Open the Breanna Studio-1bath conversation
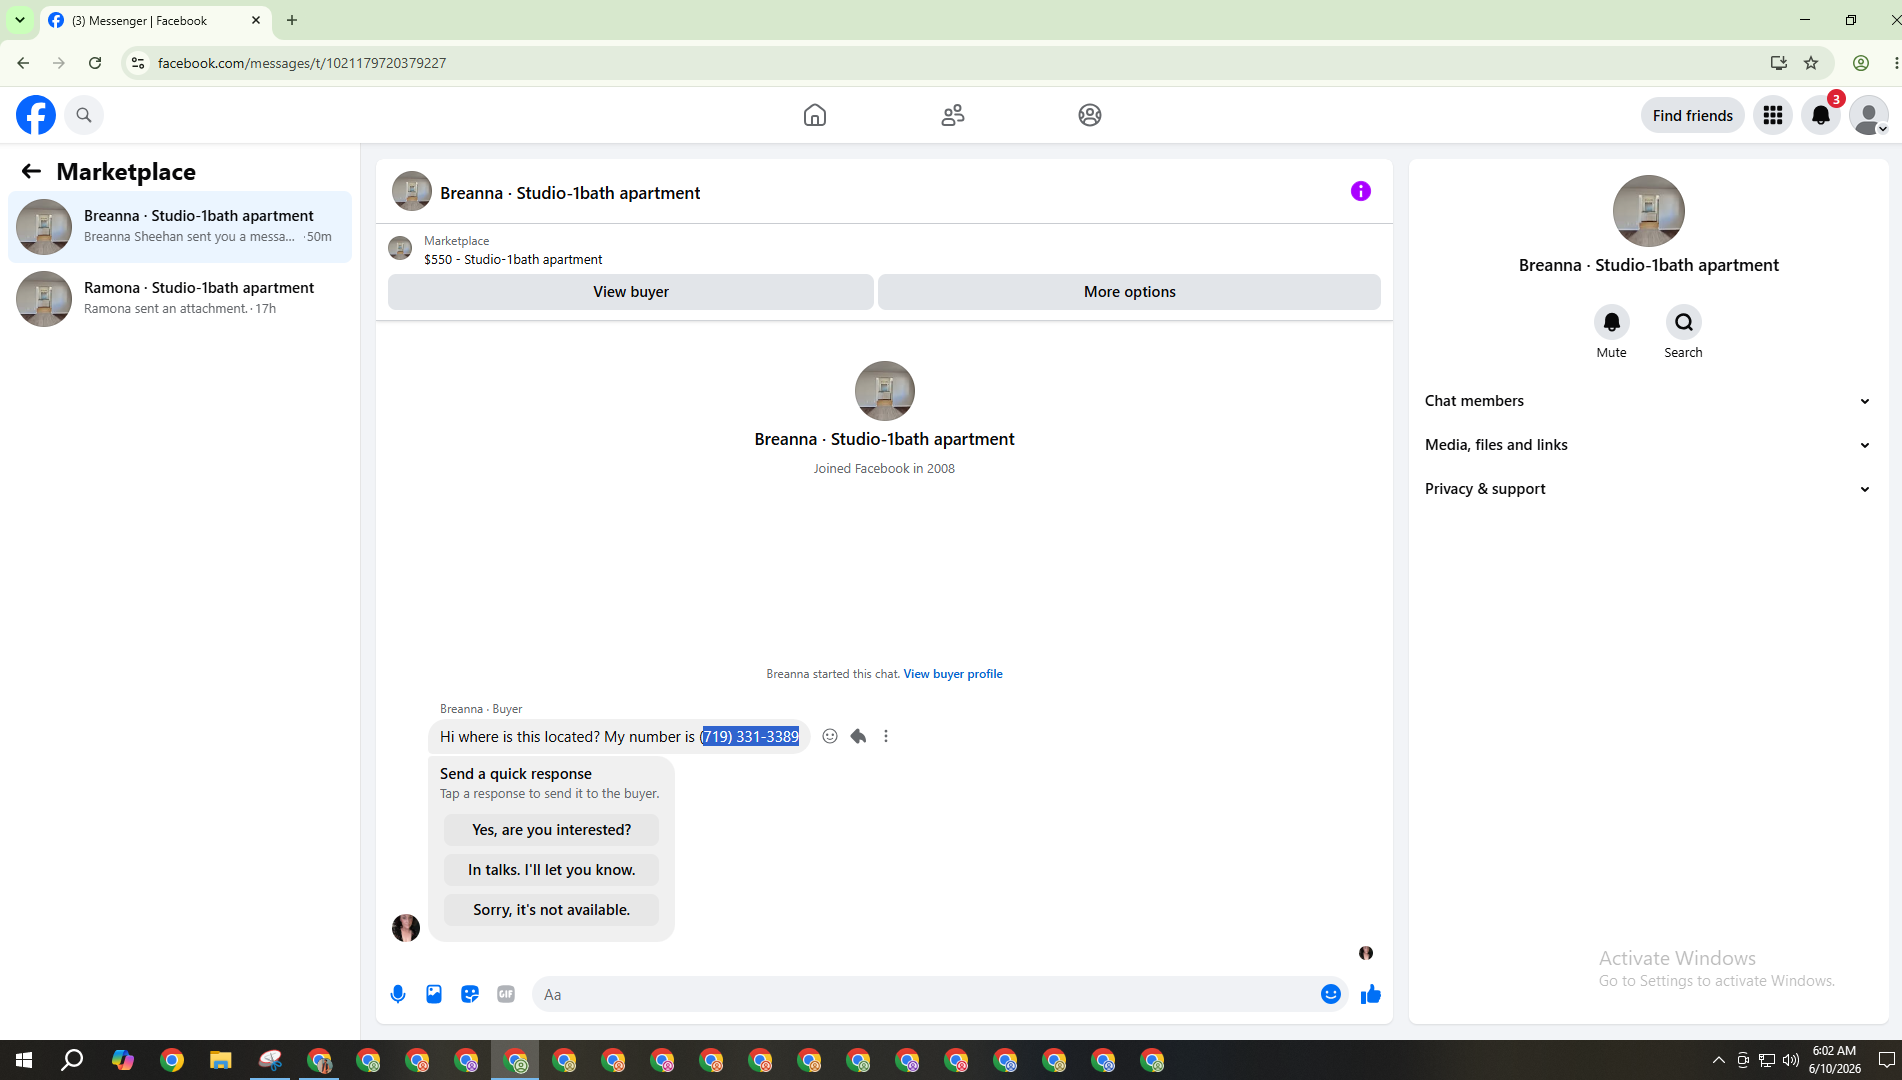1902x1080 pixels. [x=180, y=227]
